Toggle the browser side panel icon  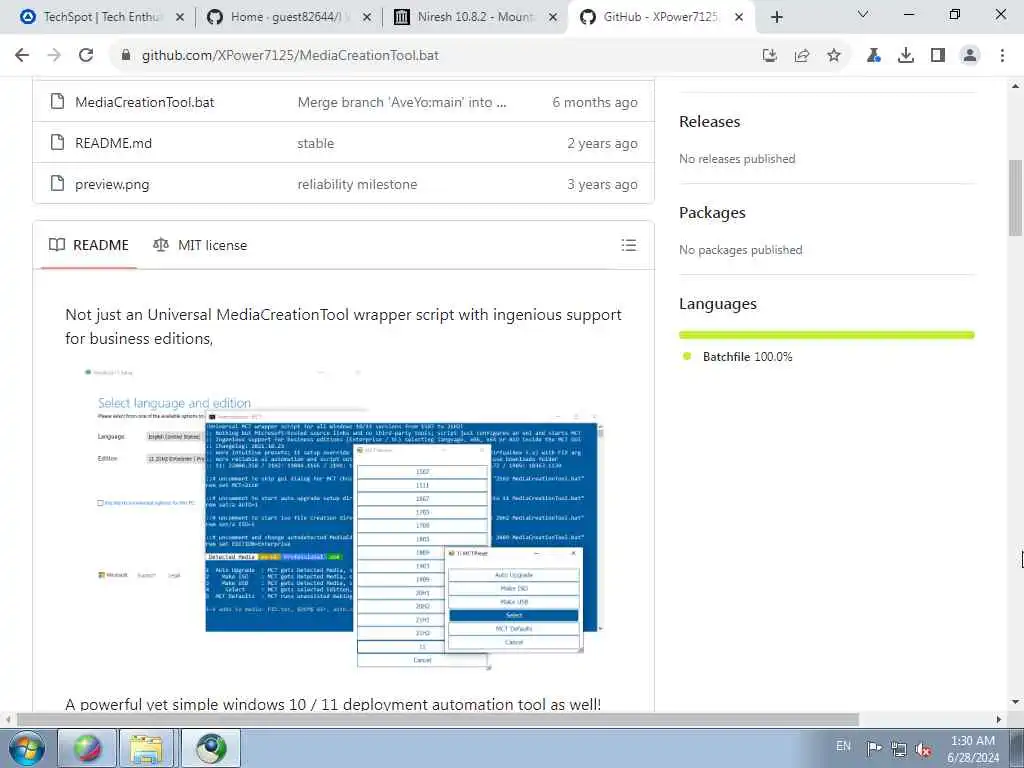point(938,56)
